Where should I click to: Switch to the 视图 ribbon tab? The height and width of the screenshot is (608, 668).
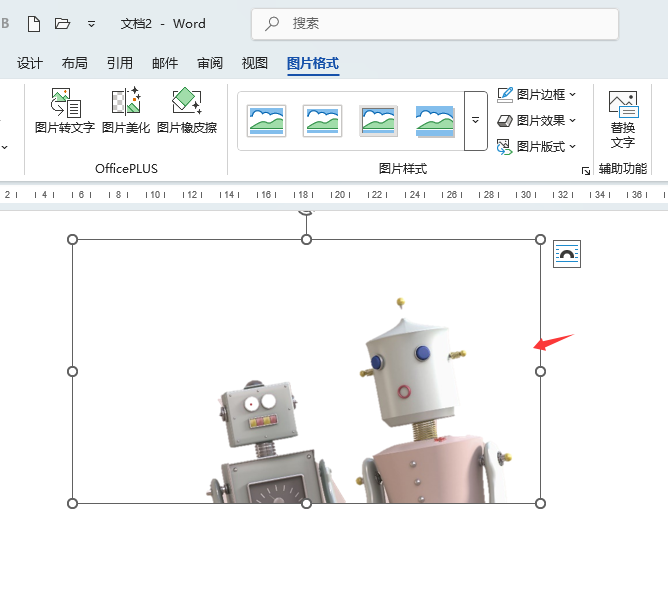pos(255,63)
